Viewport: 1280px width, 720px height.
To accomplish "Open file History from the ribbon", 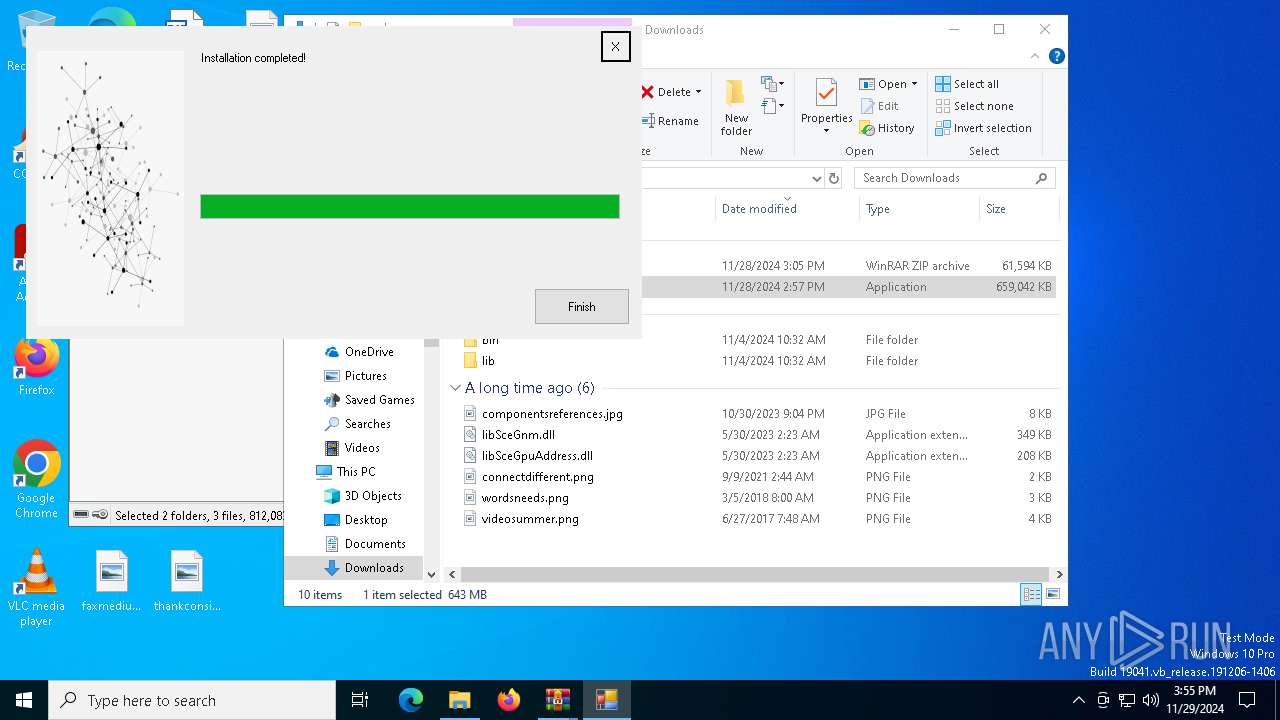I will click(887, 128).
